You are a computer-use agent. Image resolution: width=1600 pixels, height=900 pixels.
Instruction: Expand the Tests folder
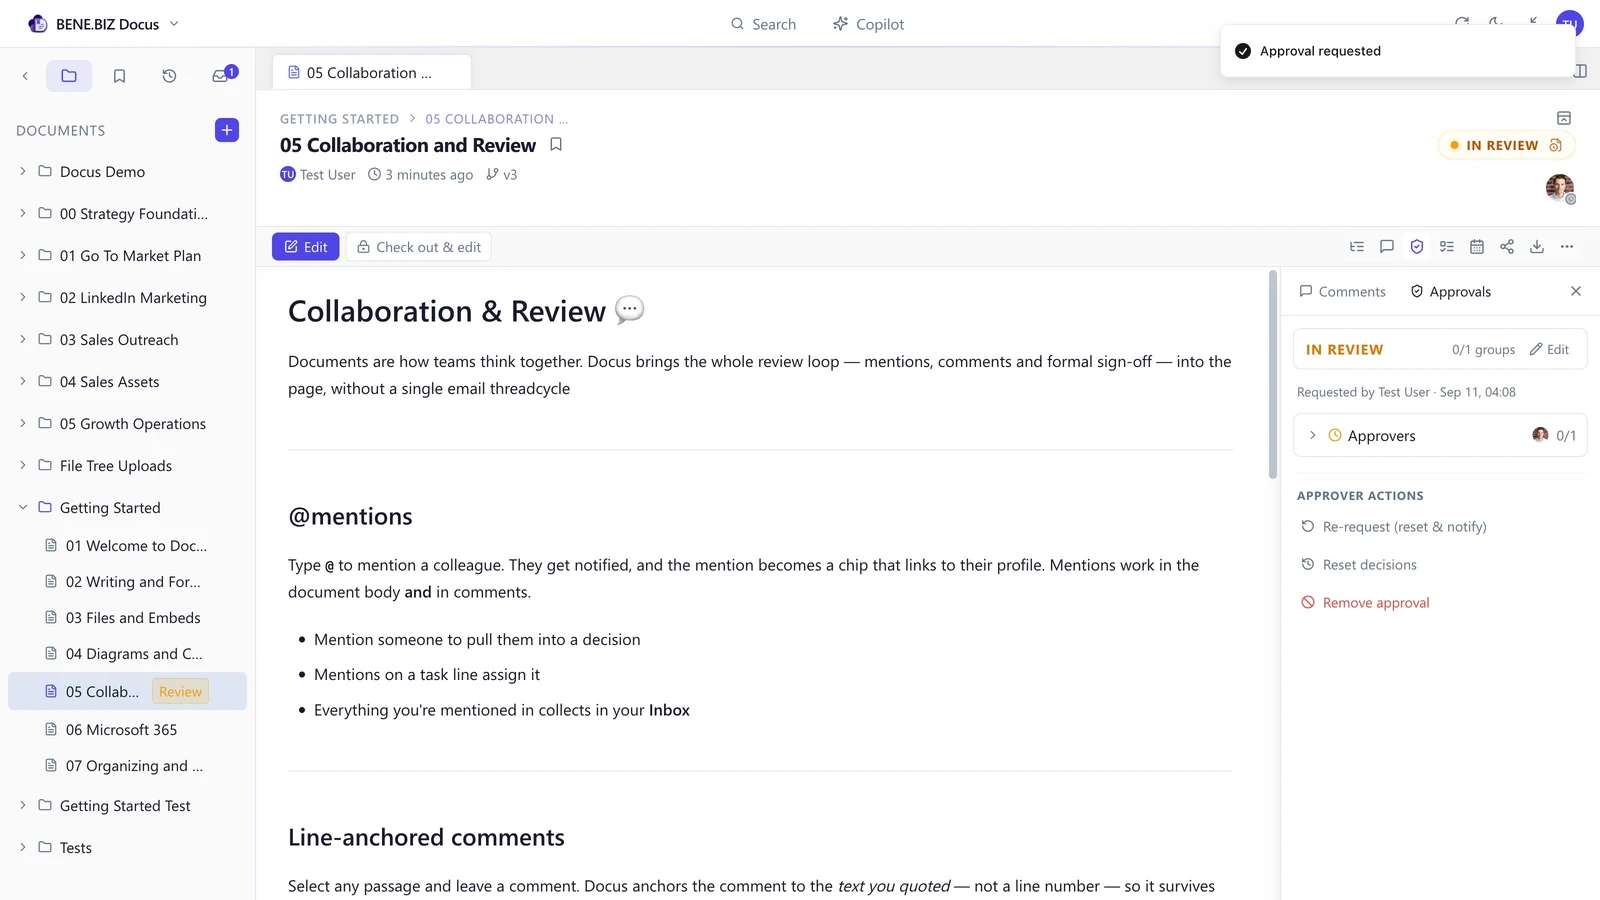pyautogui.click(x=23, y=848)
